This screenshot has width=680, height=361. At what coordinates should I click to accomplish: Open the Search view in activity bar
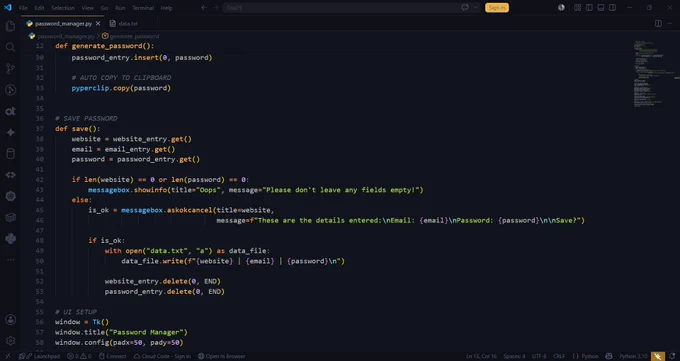tap(10, 47)
